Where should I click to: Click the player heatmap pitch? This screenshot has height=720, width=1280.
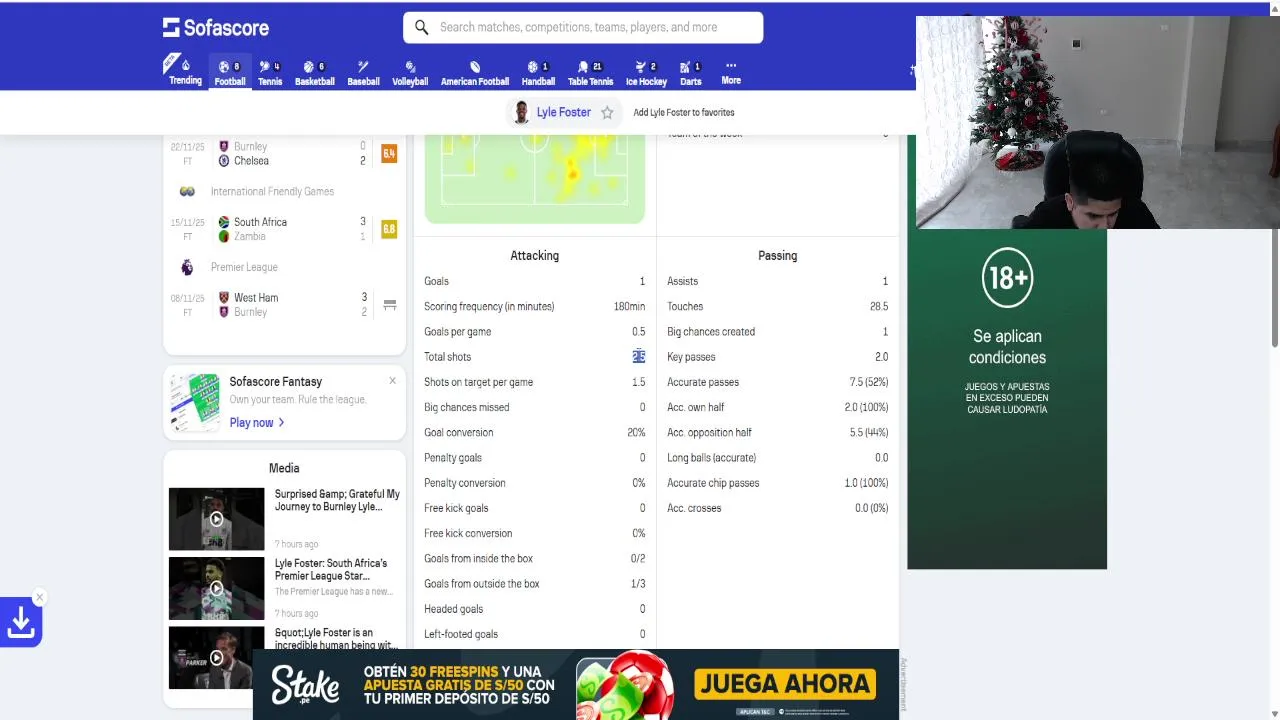coord(535,178)
